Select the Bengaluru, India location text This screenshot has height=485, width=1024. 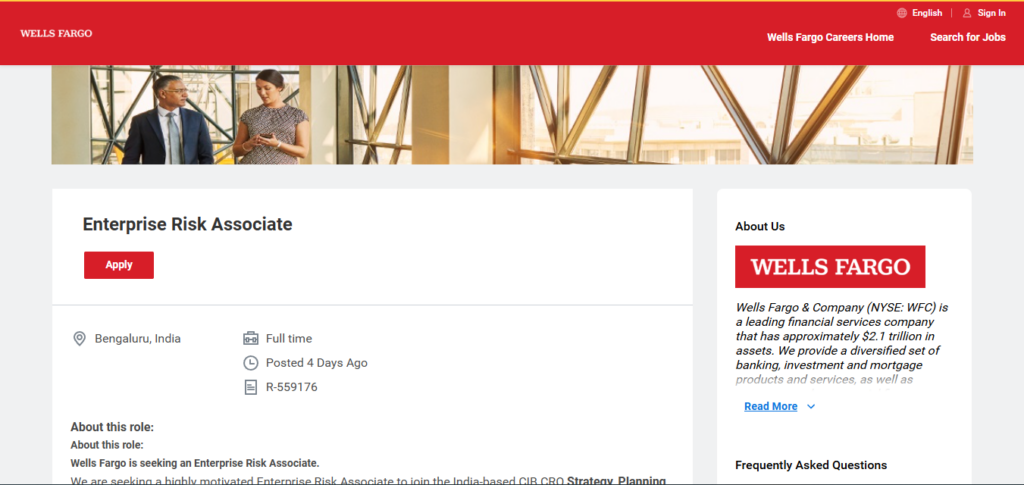point(138,339)
